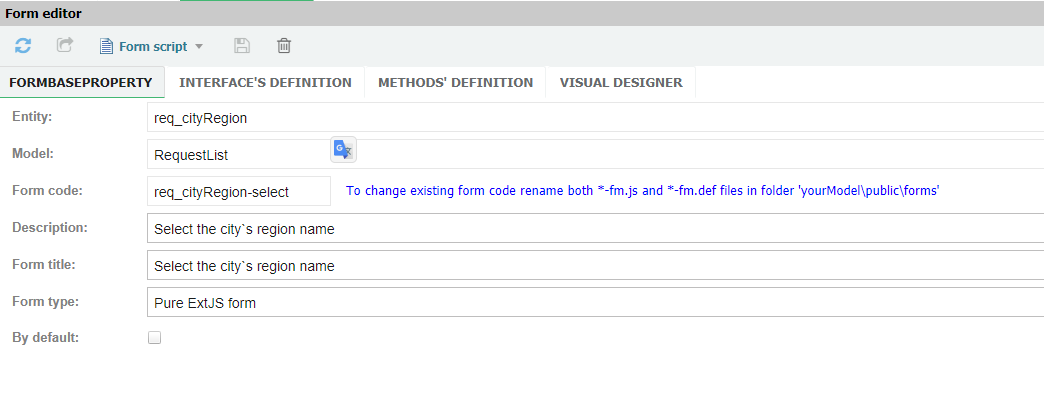Click the Google Translate icon near Model

pos(343,150)
